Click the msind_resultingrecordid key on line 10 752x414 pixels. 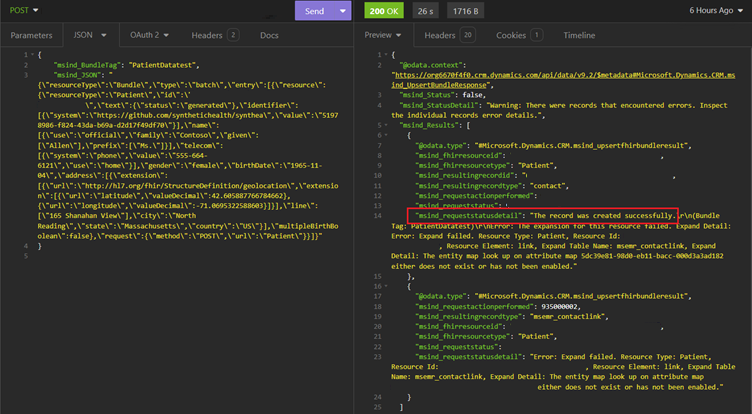coord(465,176)
